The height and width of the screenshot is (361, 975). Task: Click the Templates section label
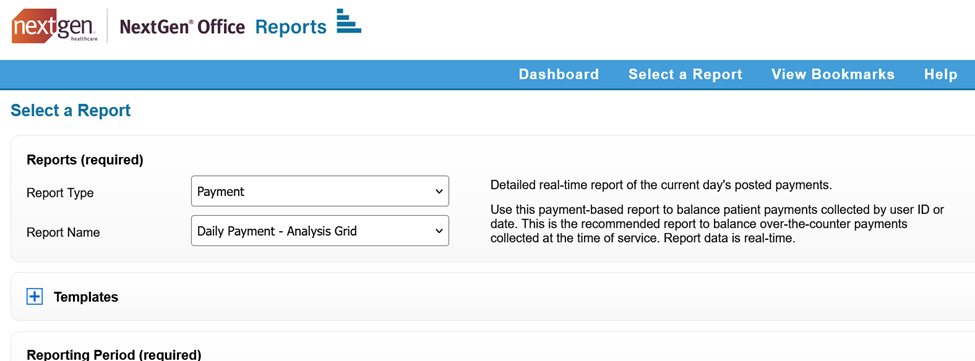pos(86,297)
